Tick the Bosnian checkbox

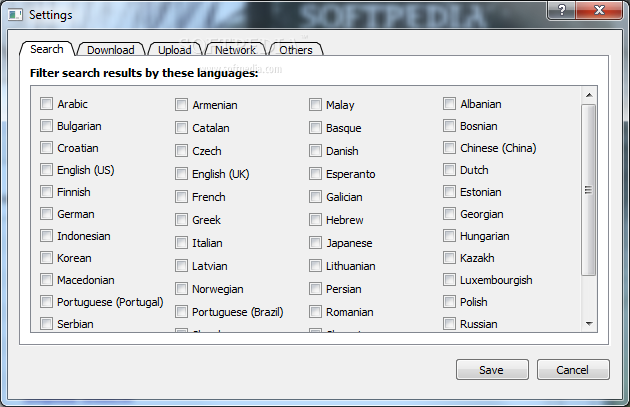(449, 126)
